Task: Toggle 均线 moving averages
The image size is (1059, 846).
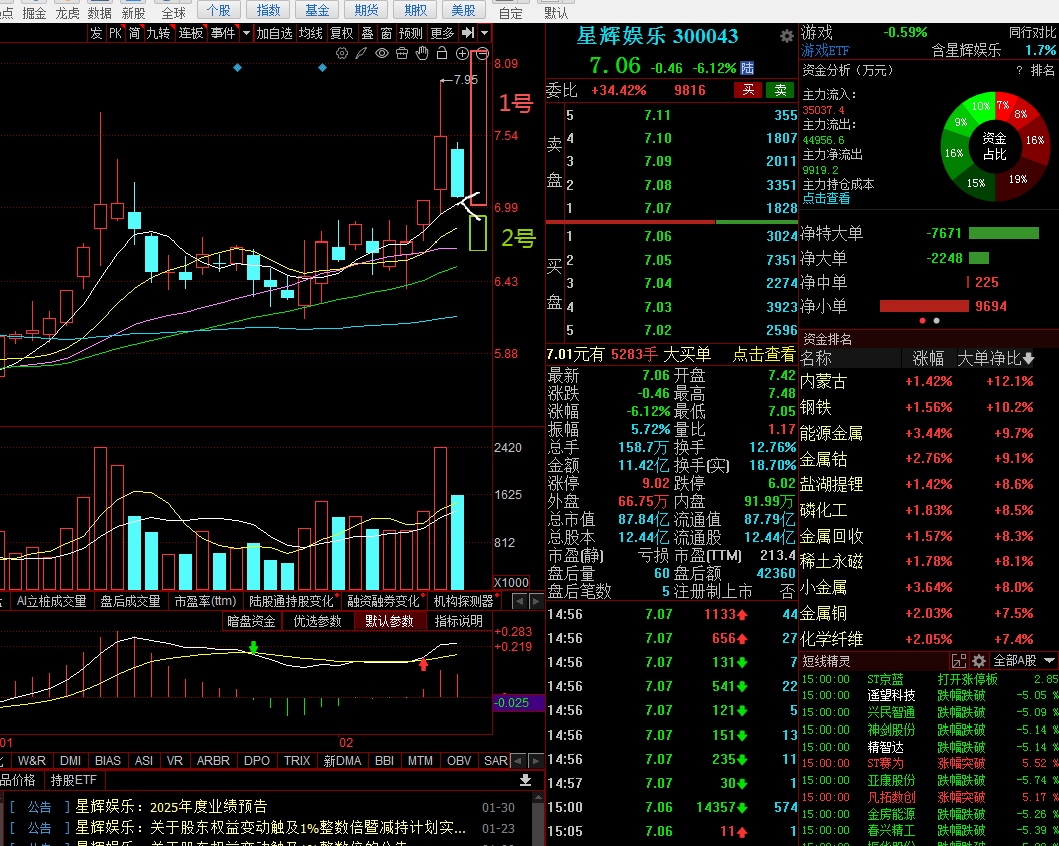Action: (x=311, y=33)
